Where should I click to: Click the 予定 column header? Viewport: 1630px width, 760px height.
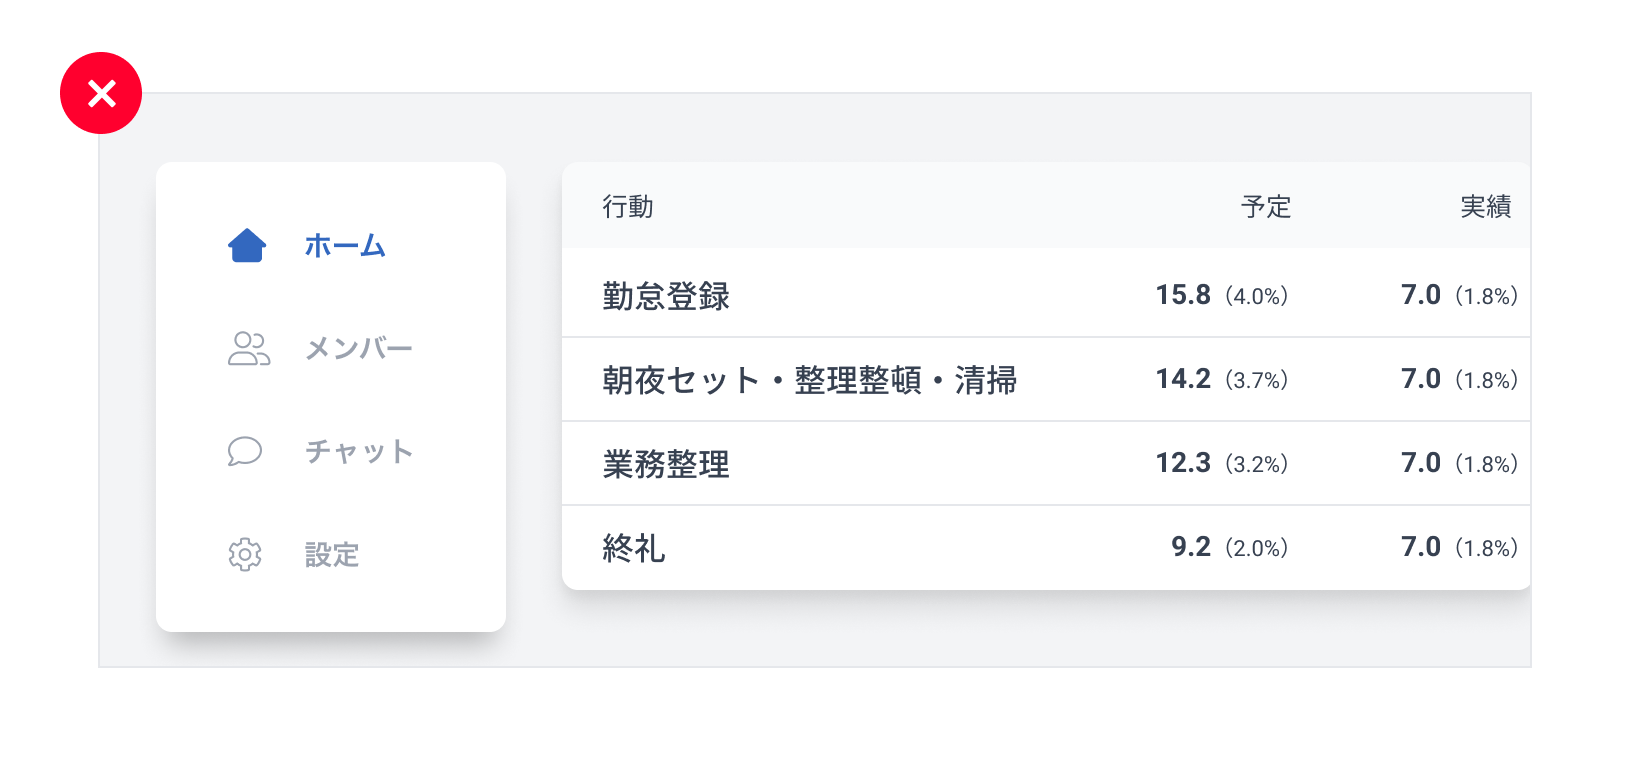point(1267,207)
